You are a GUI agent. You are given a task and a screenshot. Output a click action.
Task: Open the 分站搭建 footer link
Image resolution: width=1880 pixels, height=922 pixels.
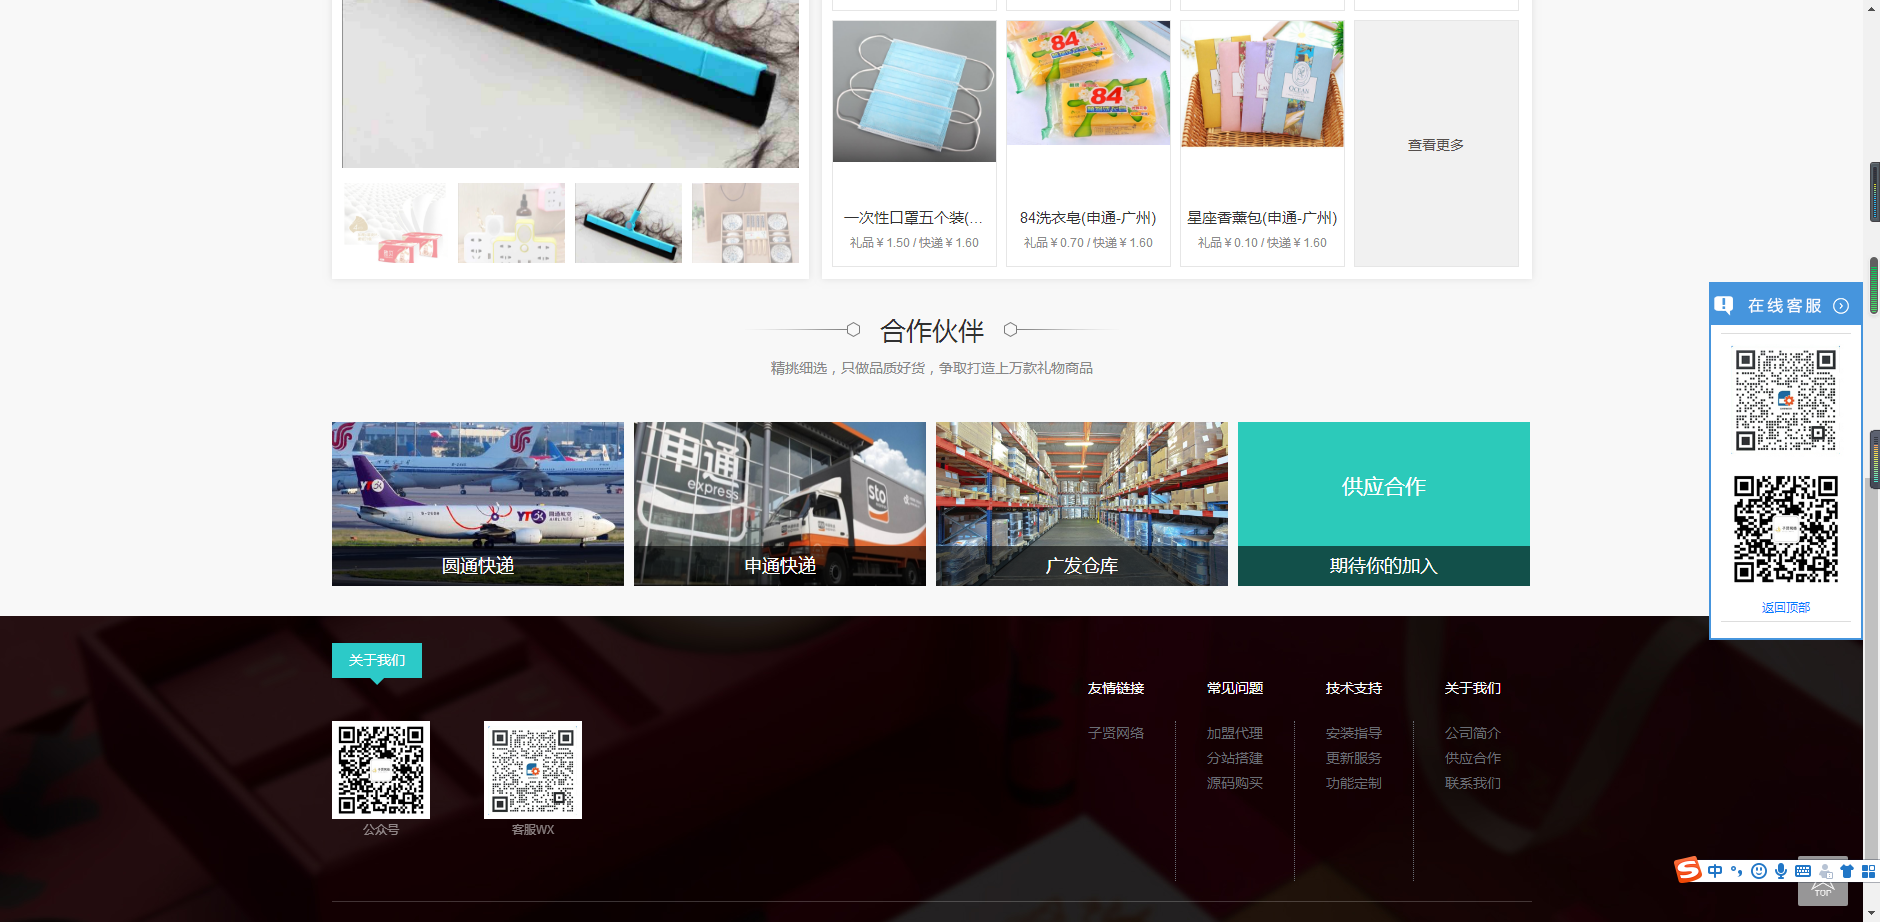point(1235,758)
